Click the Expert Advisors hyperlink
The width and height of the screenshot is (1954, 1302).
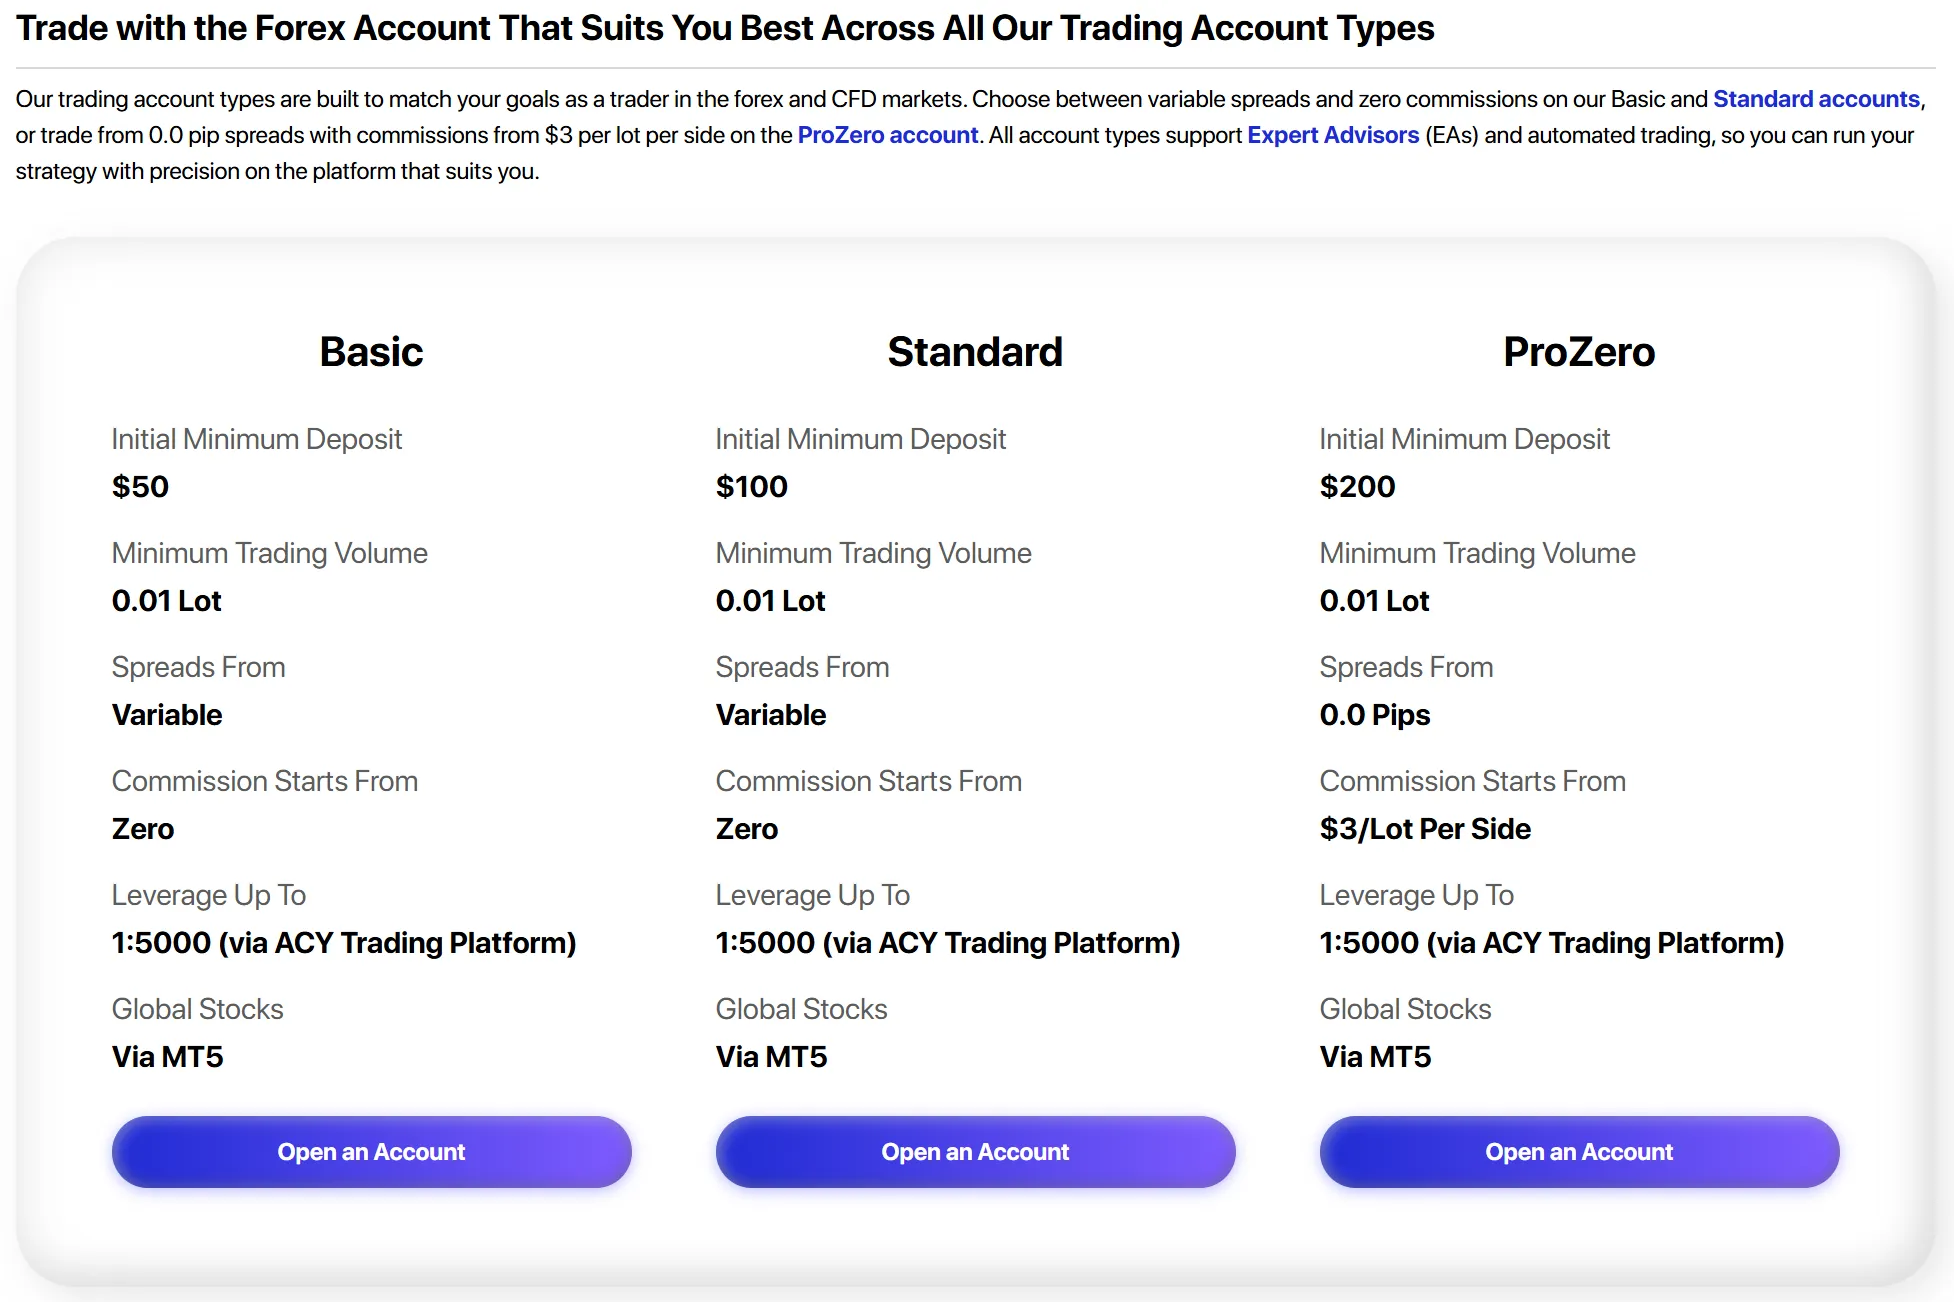click(x=1332, y=135)
